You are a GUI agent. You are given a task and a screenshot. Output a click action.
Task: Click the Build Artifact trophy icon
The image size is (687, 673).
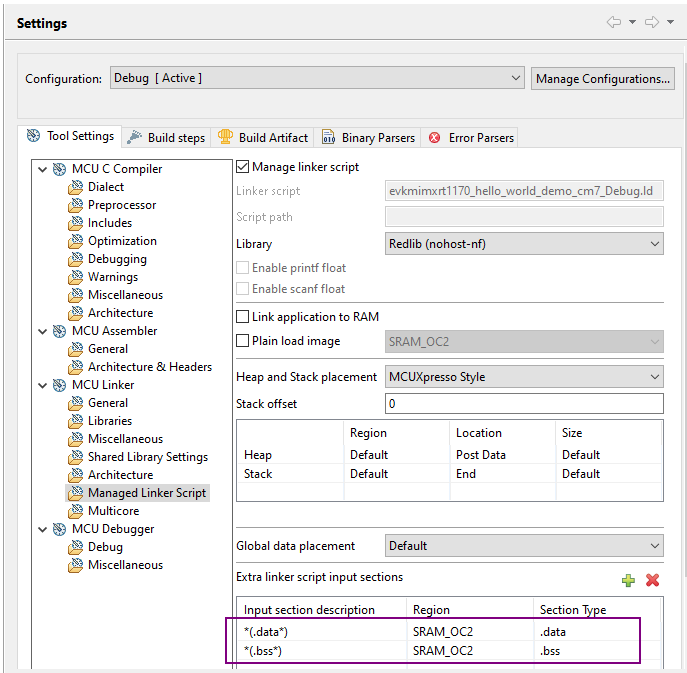225,137
